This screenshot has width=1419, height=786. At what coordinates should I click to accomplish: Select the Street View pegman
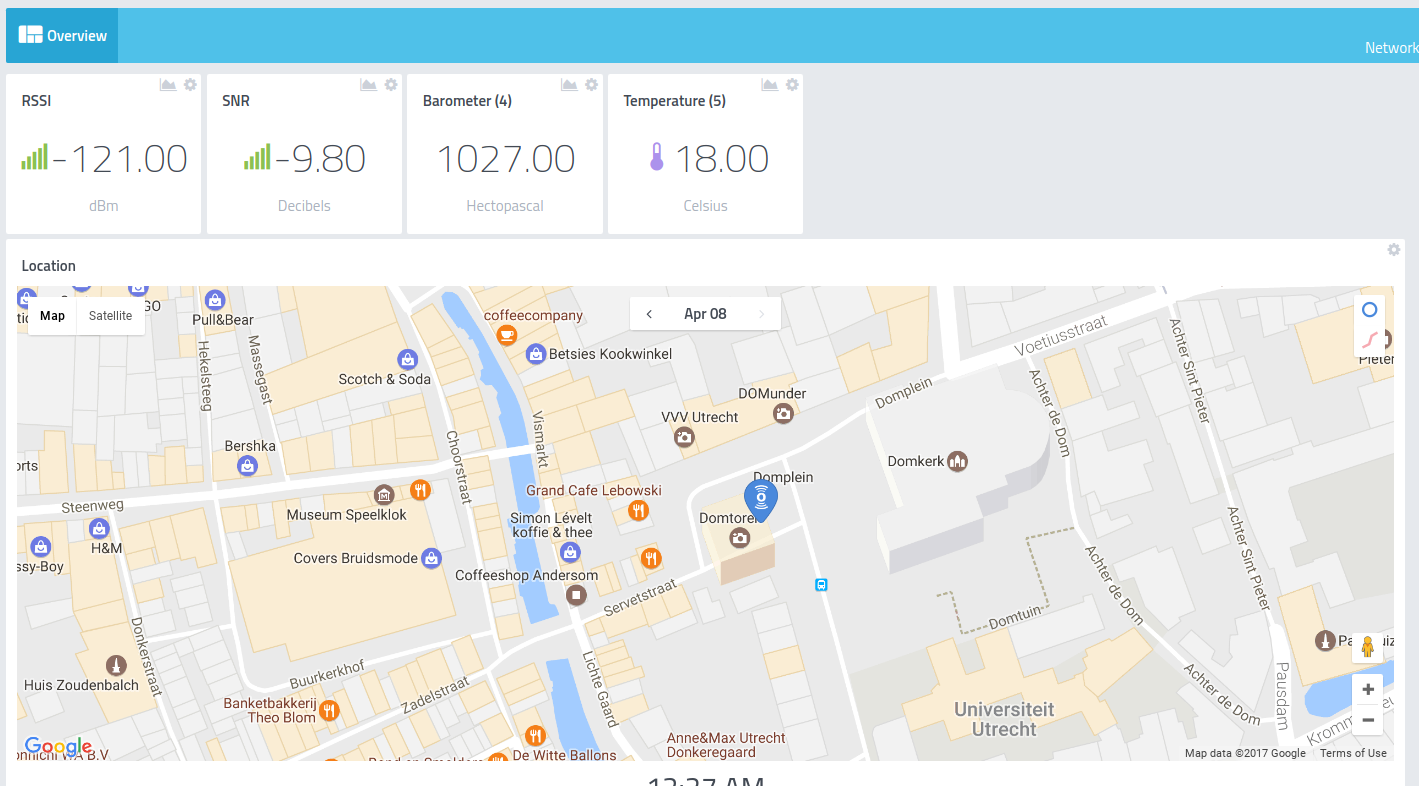[1367, 648]
